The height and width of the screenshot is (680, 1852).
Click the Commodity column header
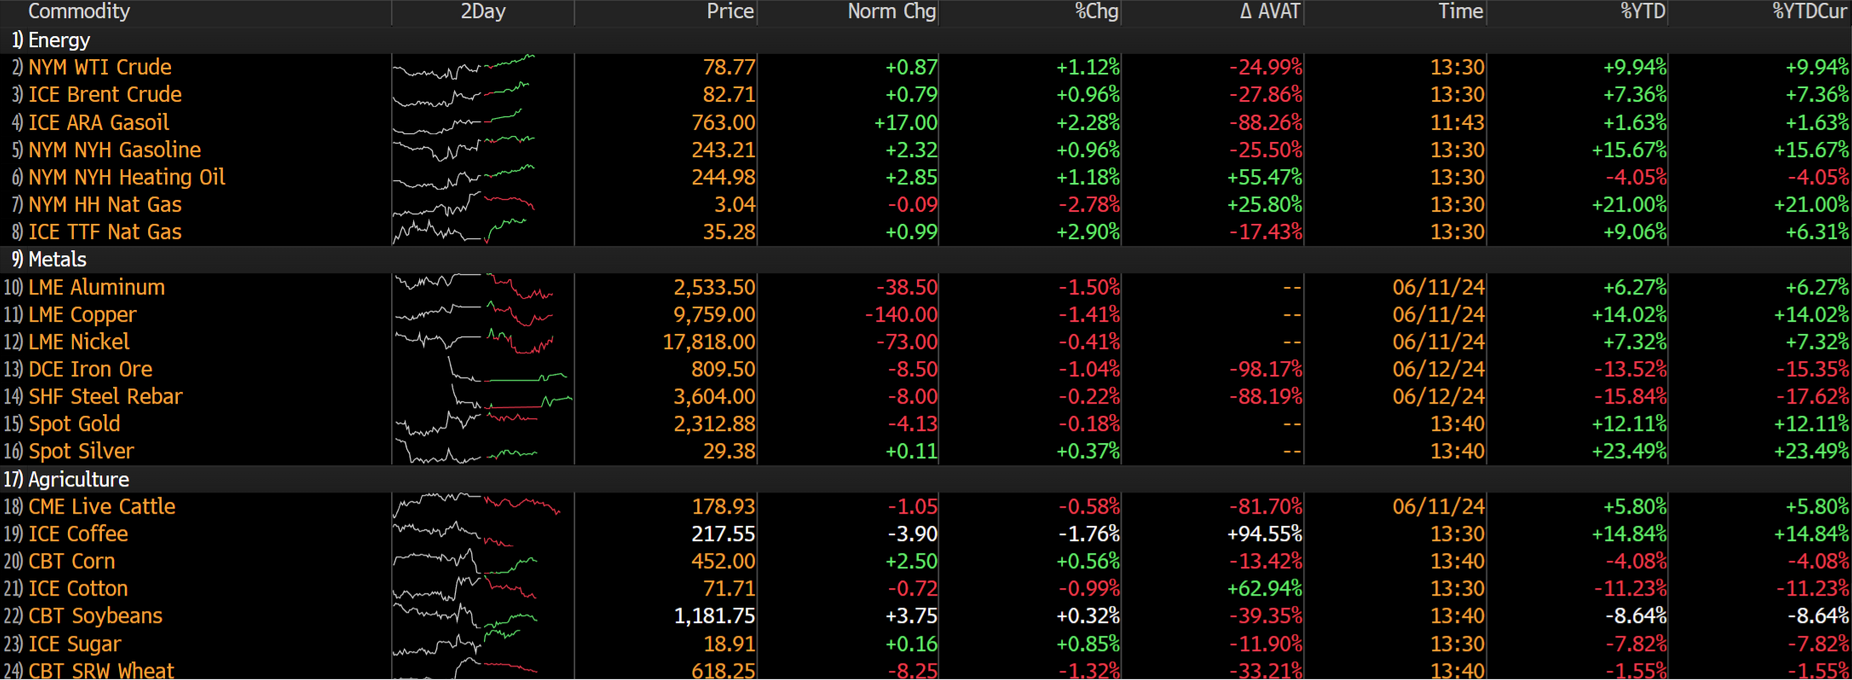(x=79, y=12)
